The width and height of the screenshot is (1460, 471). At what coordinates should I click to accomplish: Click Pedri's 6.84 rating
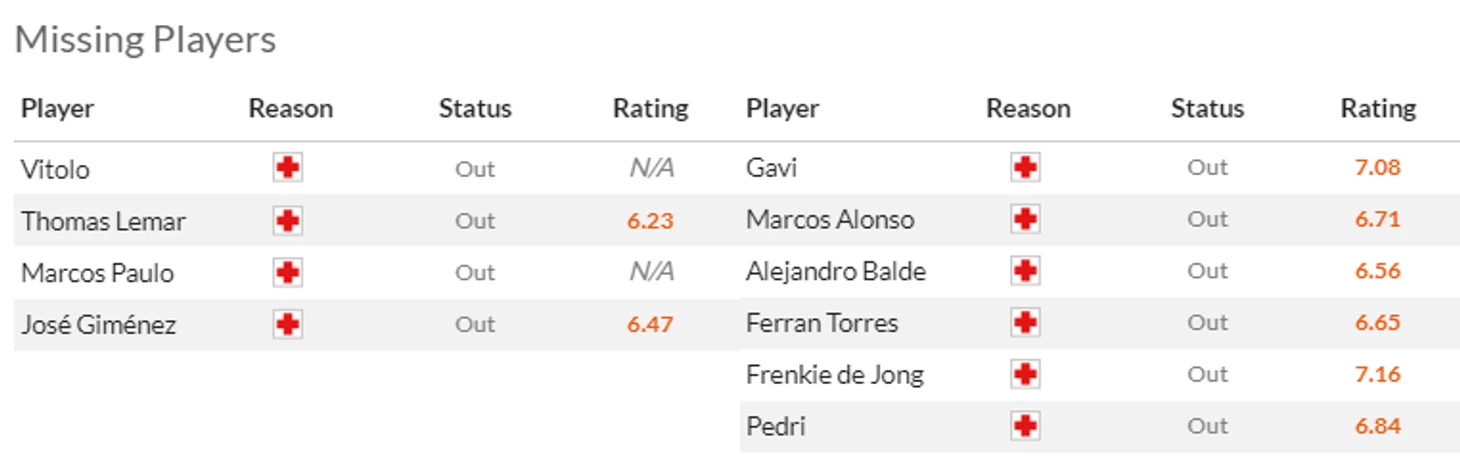click(1377, 426)
